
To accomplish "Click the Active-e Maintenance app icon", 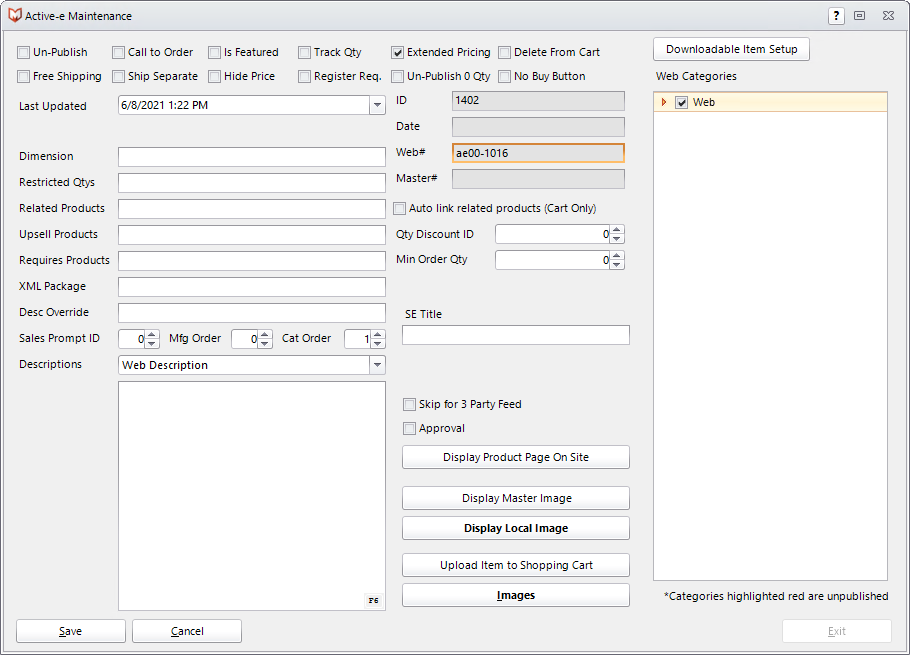I will click(15, 16).
